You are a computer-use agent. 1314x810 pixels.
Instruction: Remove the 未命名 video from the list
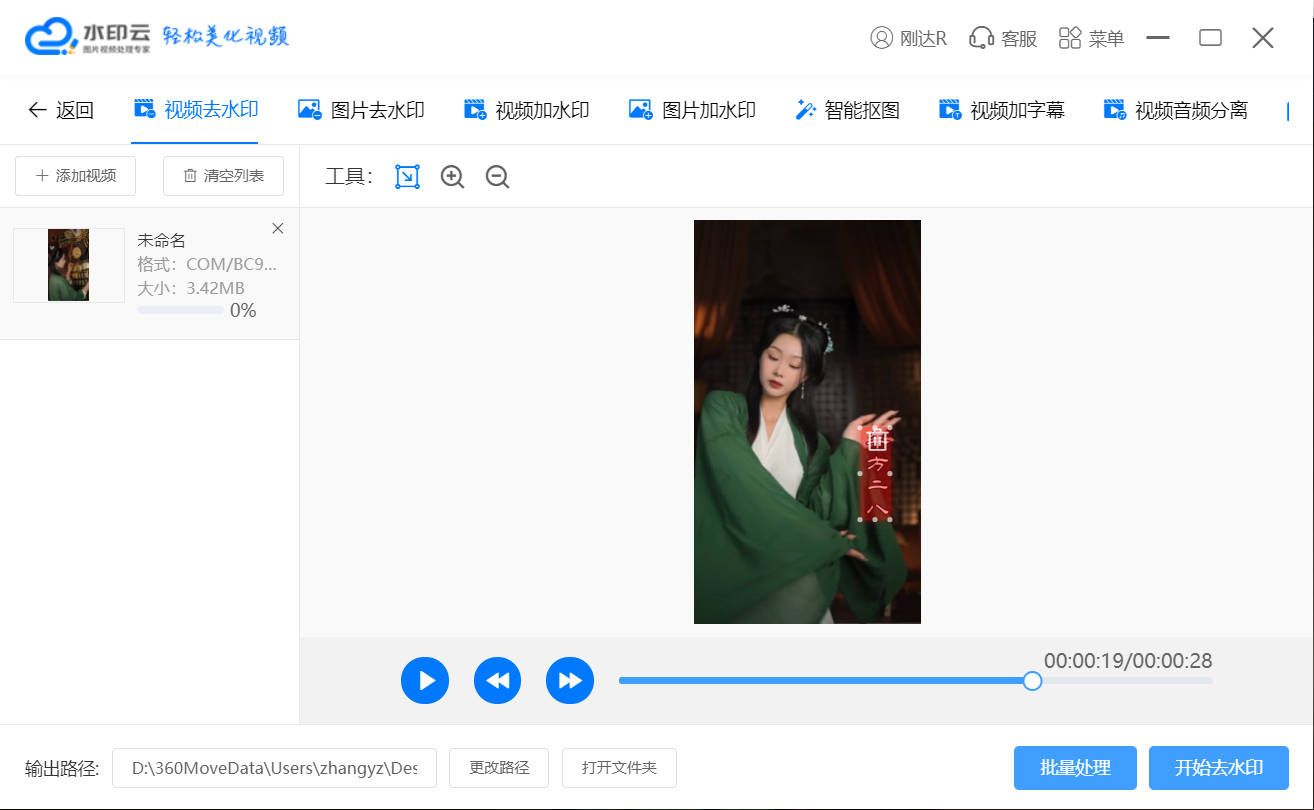[278, 228]
